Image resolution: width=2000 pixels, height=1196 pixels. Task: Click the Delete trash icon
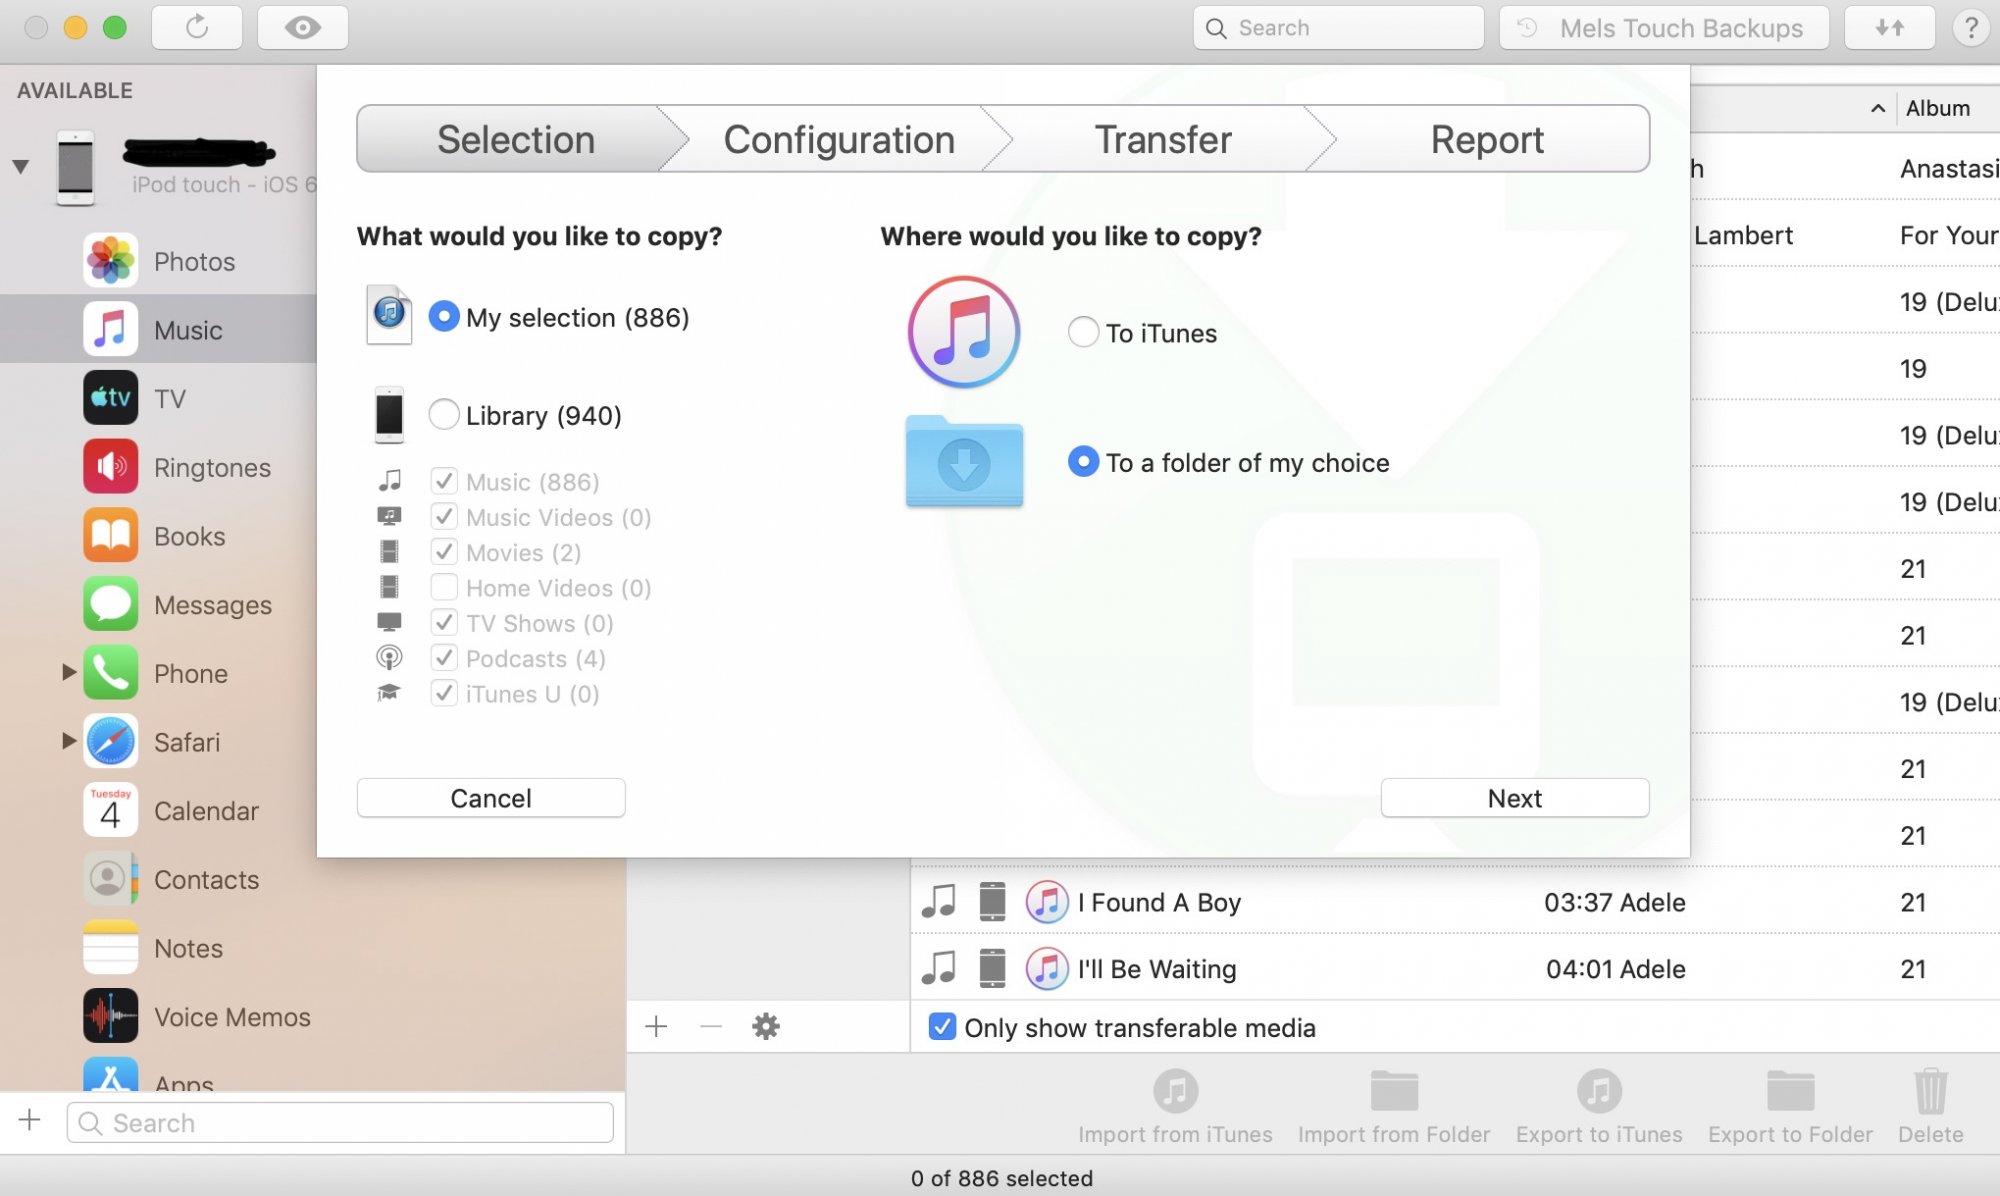coord(1931,1091)
